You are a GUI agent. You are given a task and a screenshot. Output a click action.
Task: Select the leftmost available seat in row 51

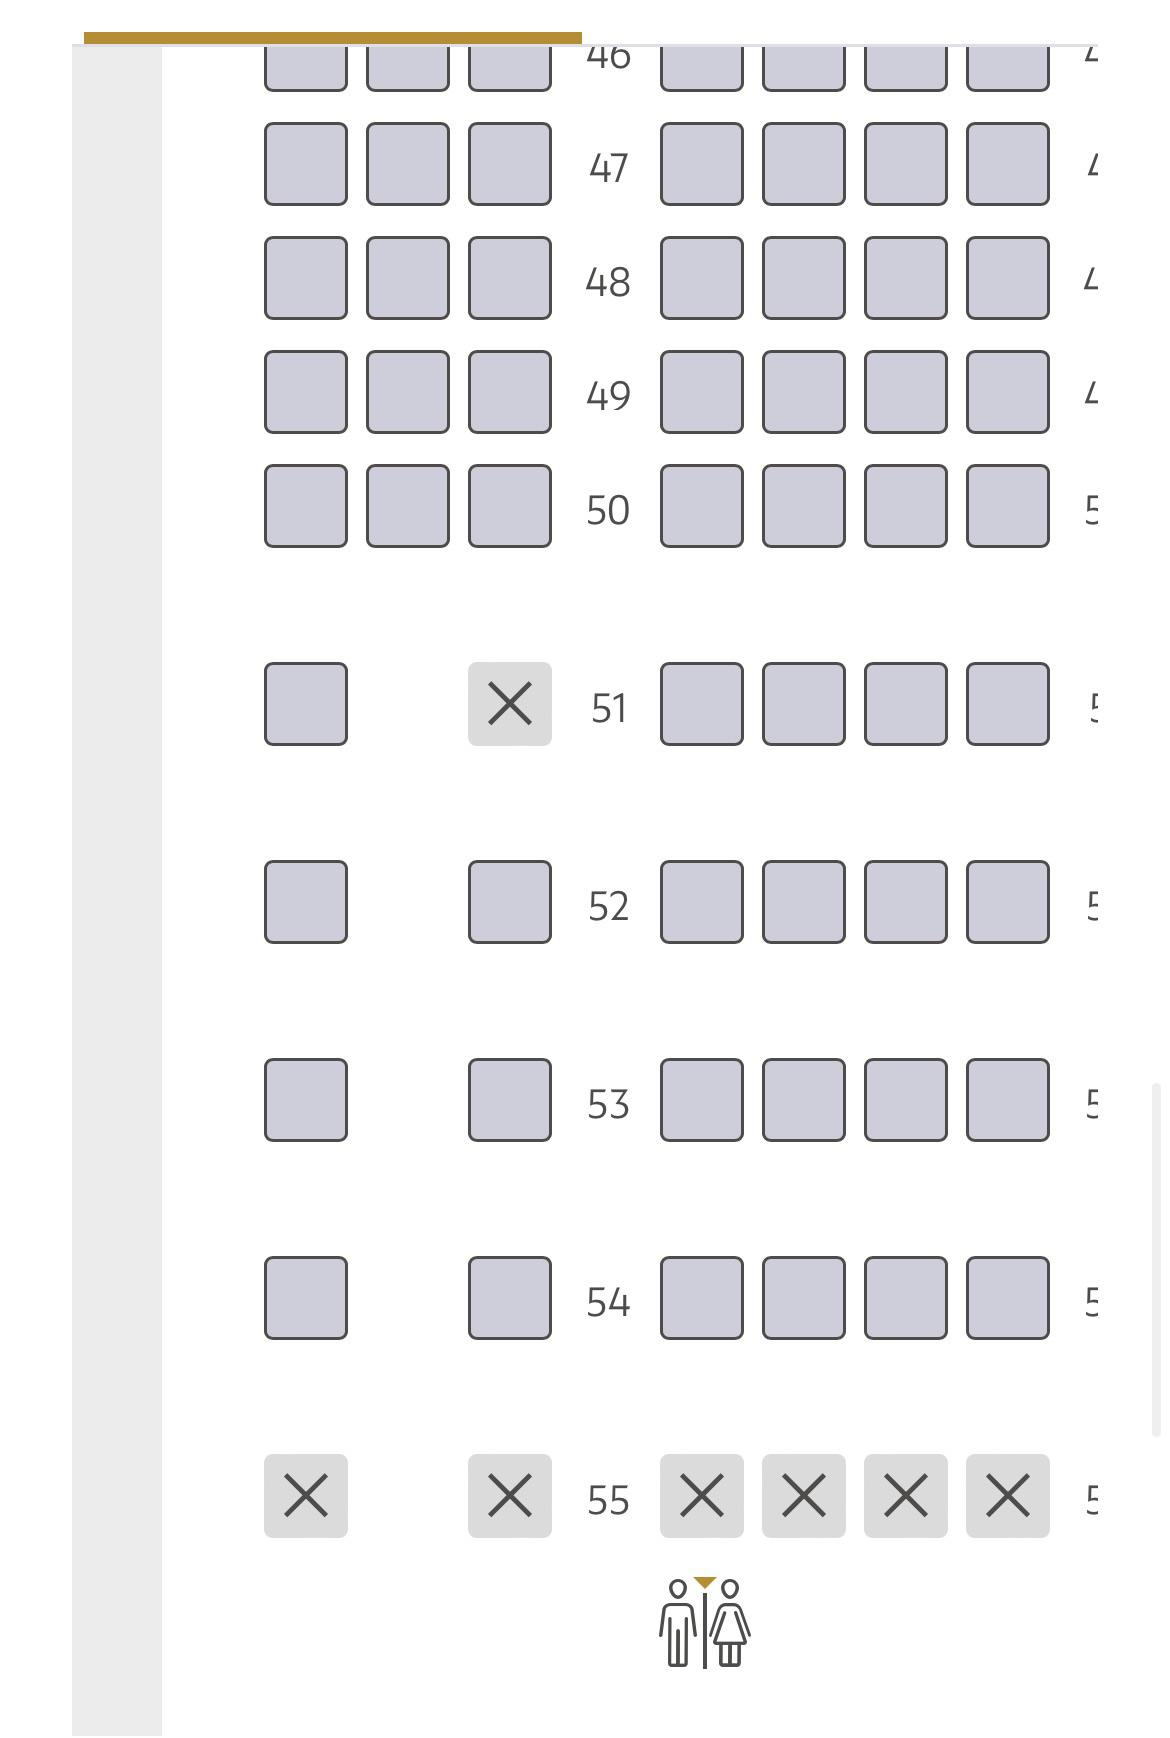305,704
